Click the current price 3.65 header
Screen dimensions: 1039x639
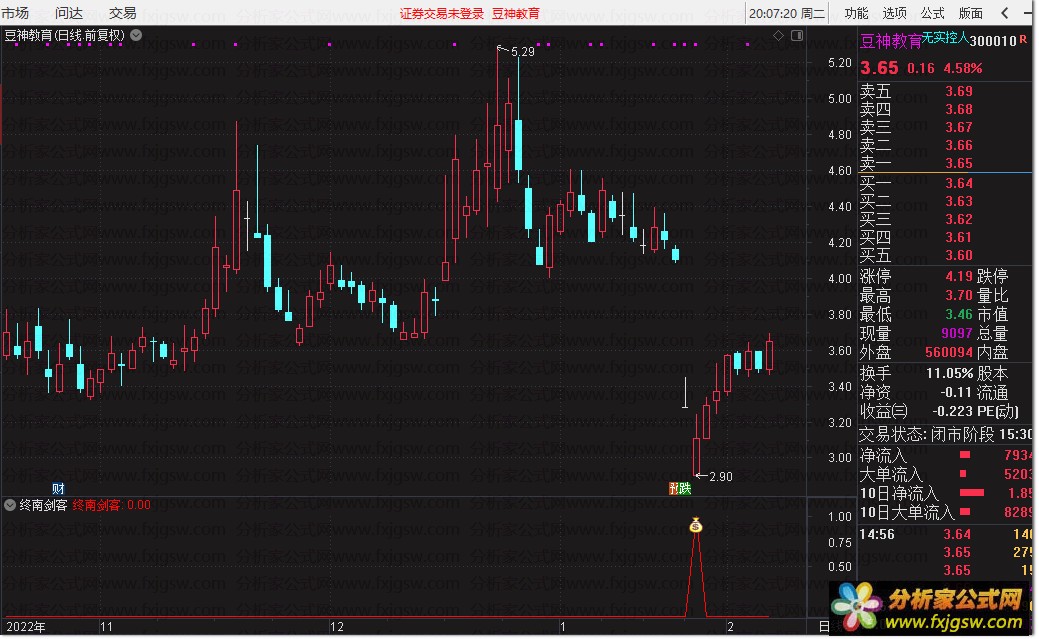(x=879, y=68)
